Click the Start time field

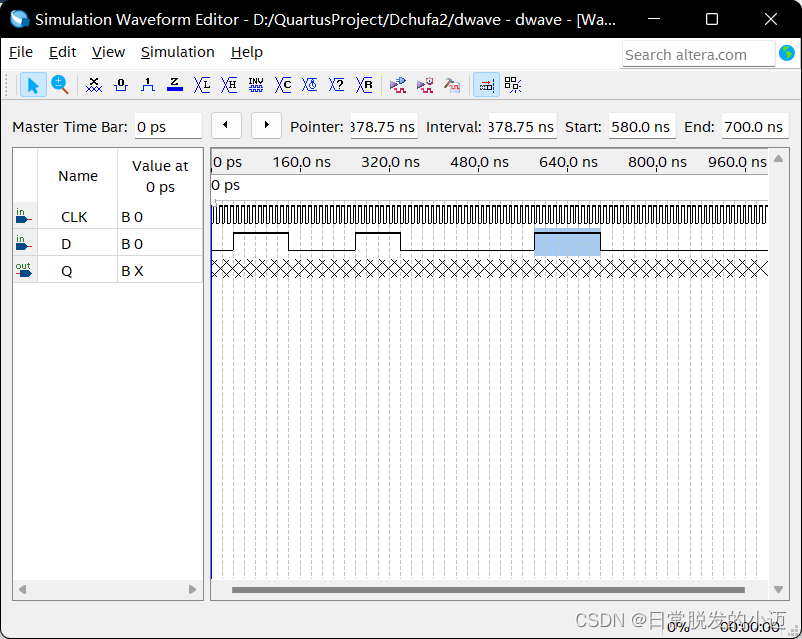tap(642, 126)
